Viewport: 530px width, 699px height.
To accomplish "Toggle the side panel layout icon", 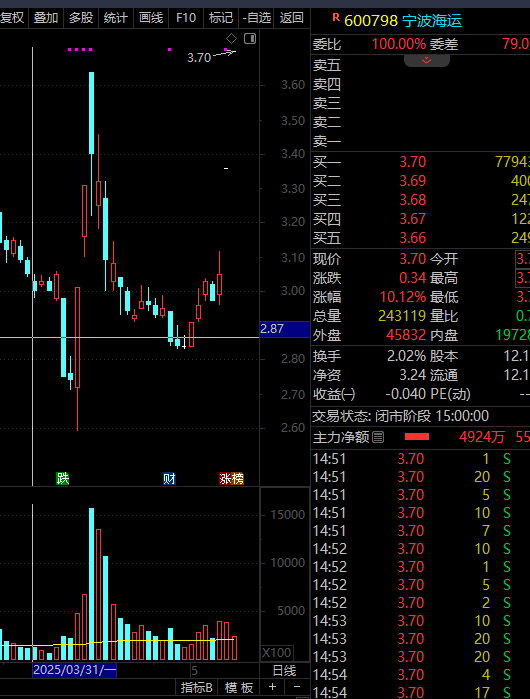I will point(250,39).
